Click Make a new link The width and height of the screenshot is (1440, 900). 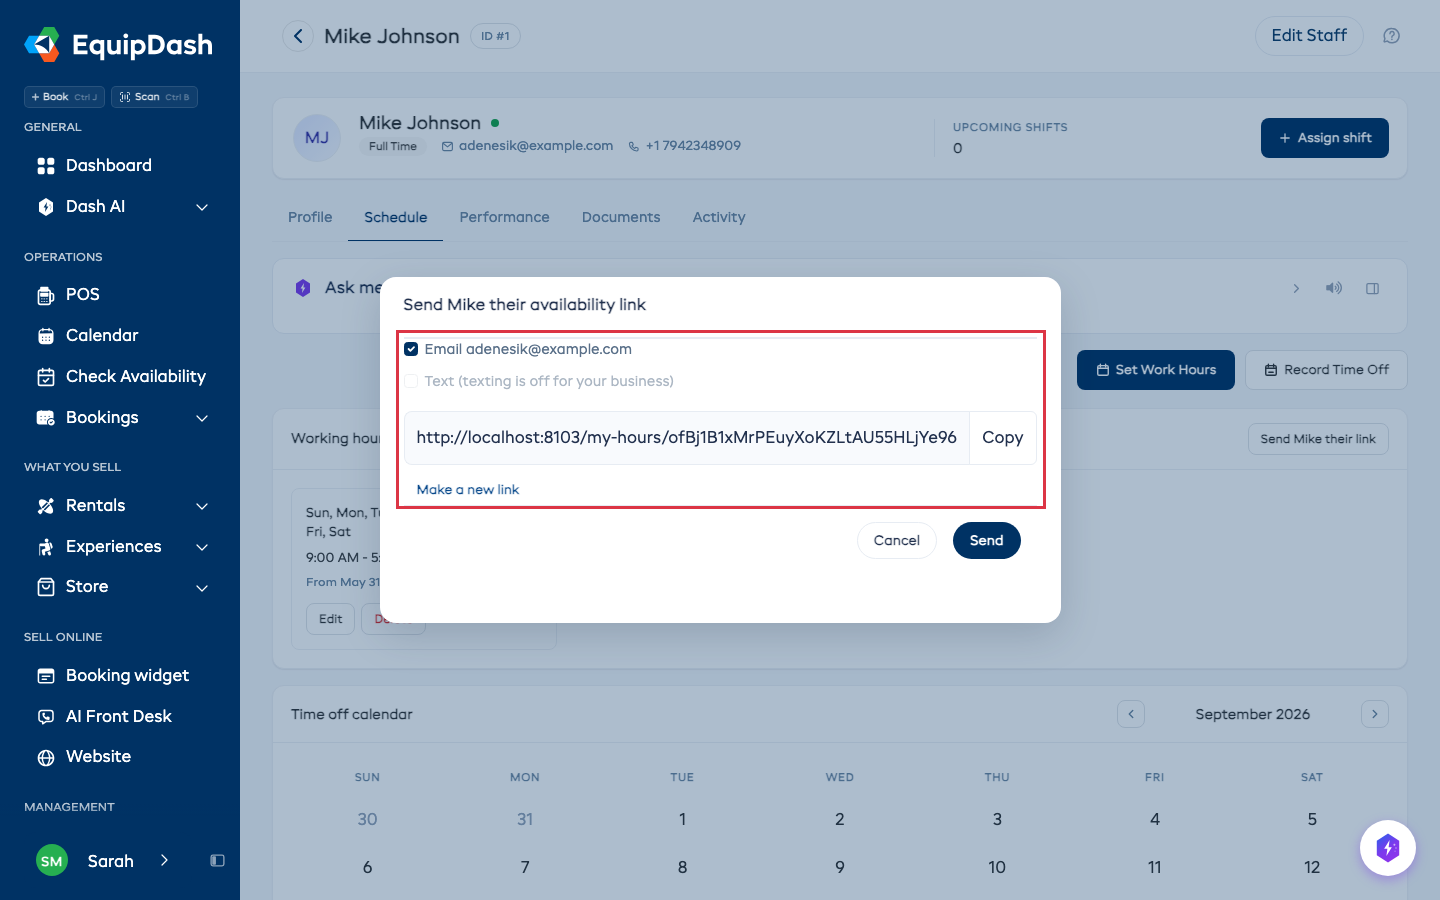[x=468, y=490]
